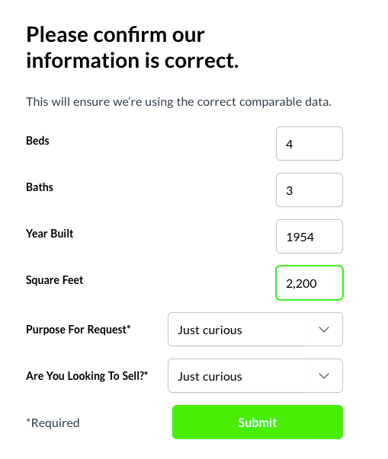The image size is (388, 459).
Task: Click the 'Please confirm our information' heading
Action: 132,47
